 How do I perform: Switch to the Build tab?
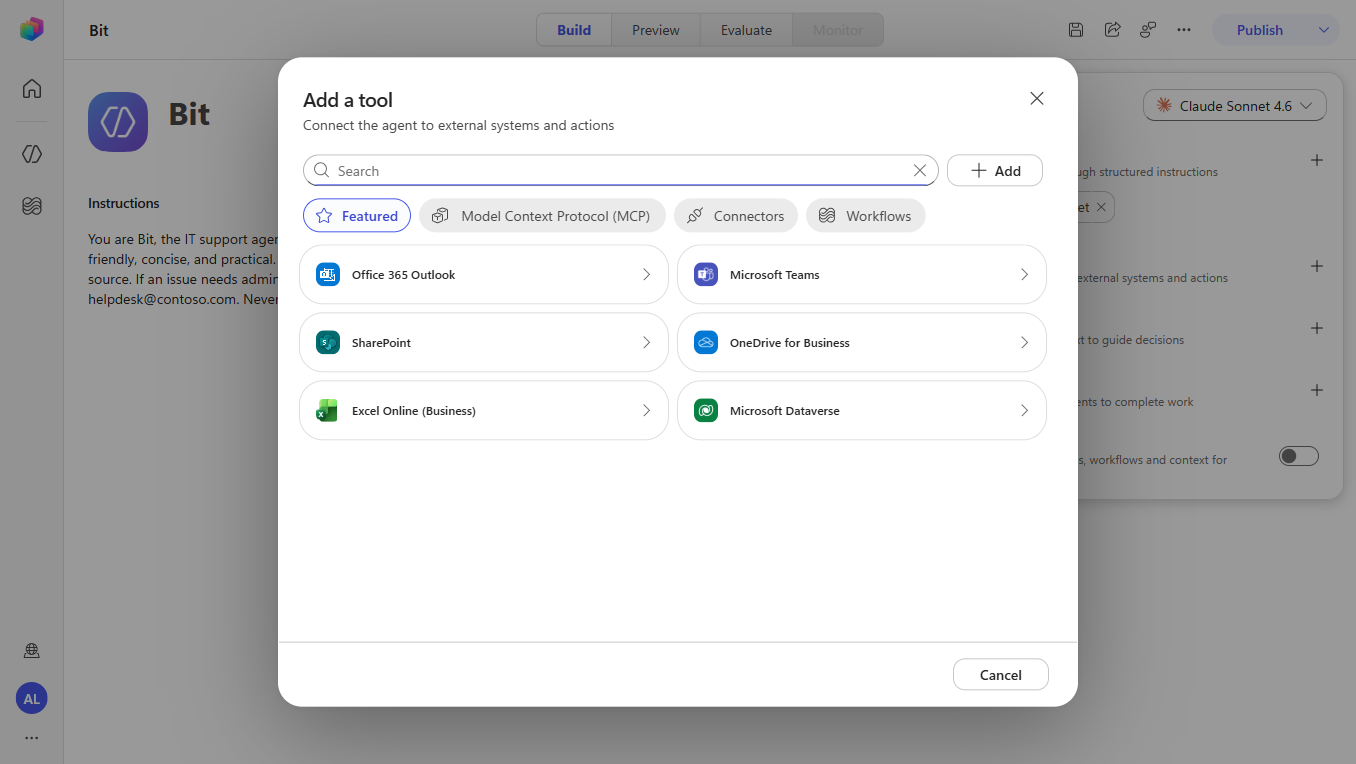tap(574, 30)
